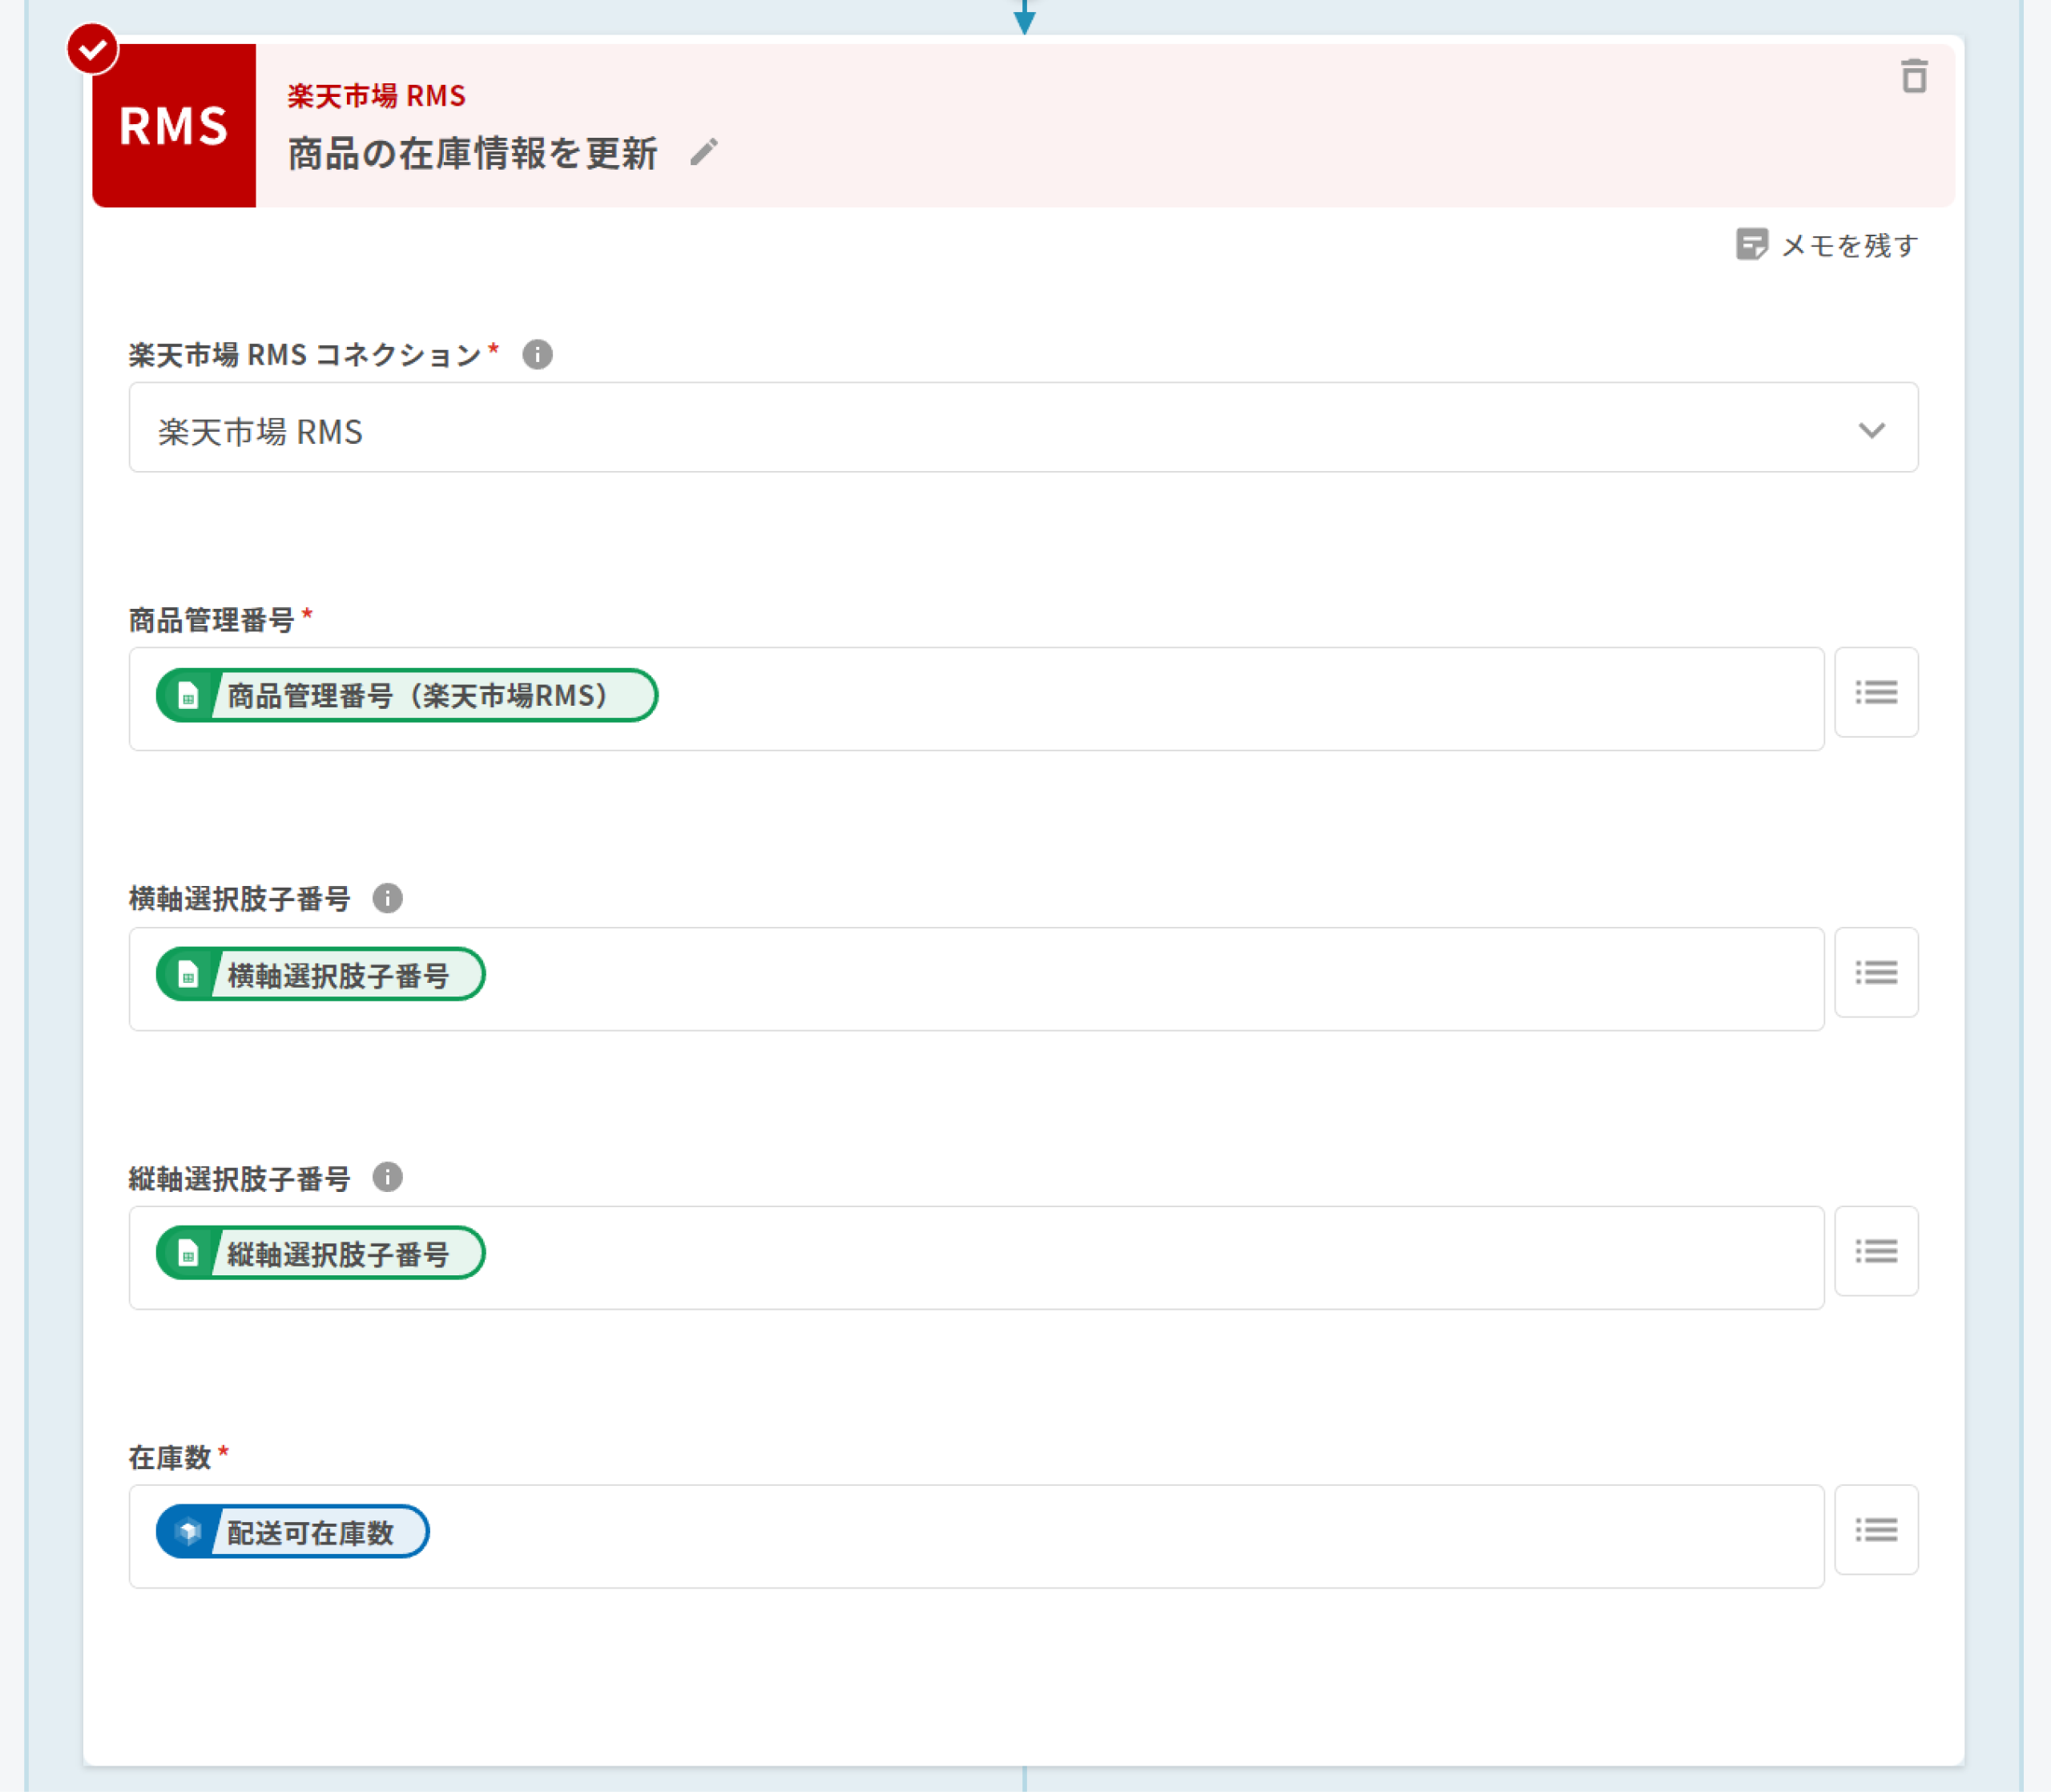Click the red checkmark status badge
Viewport: 2051px width, 1792px height.
(x=92, y=49)
